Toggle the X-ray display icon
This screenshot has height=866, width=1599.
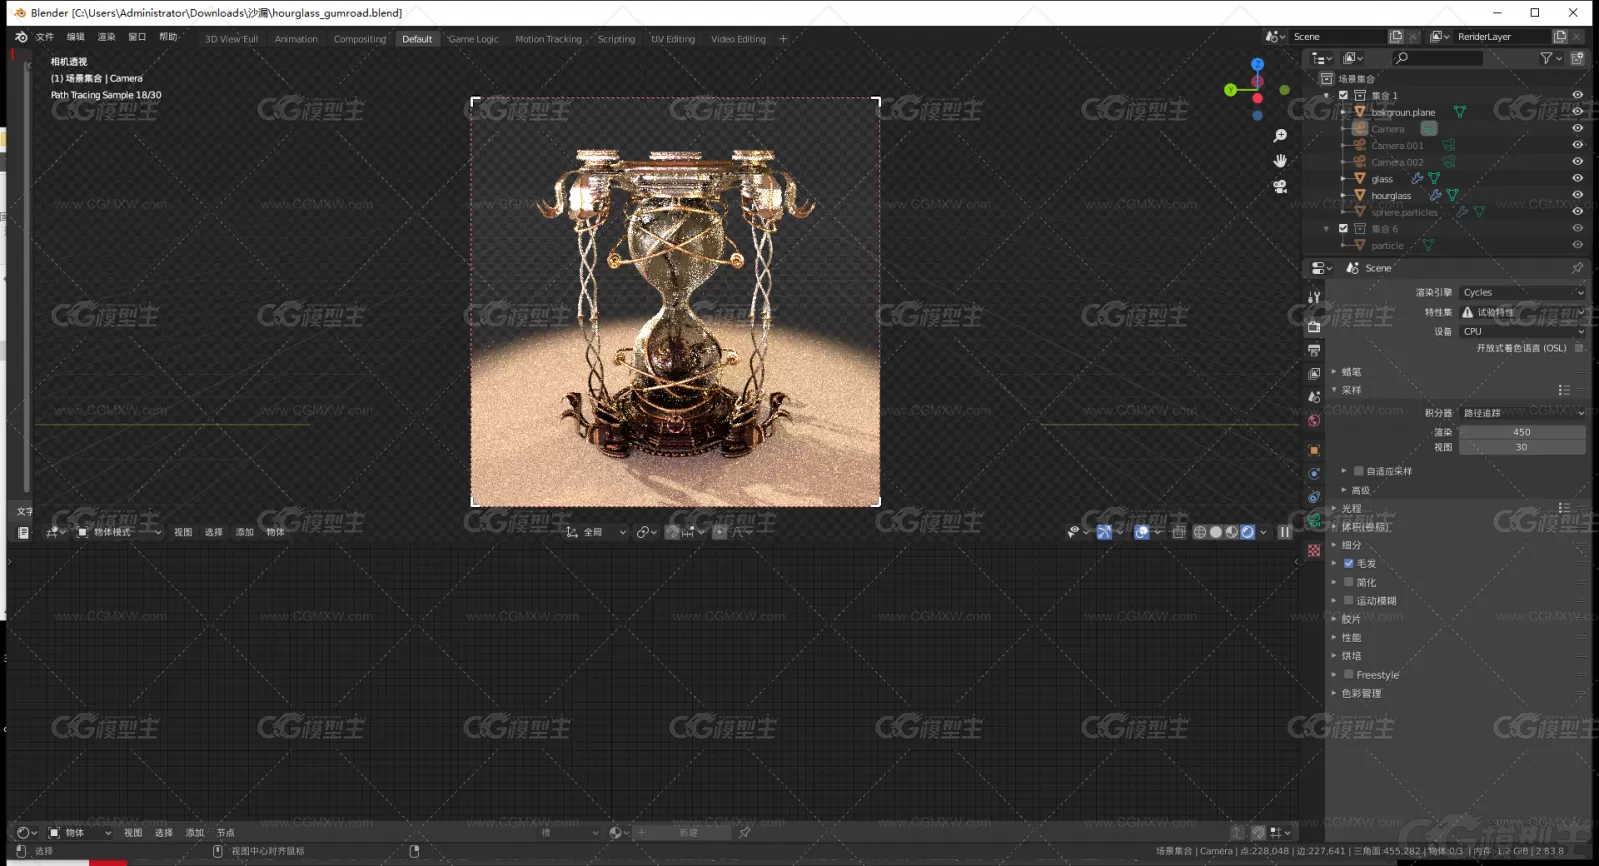point(1178,532)
